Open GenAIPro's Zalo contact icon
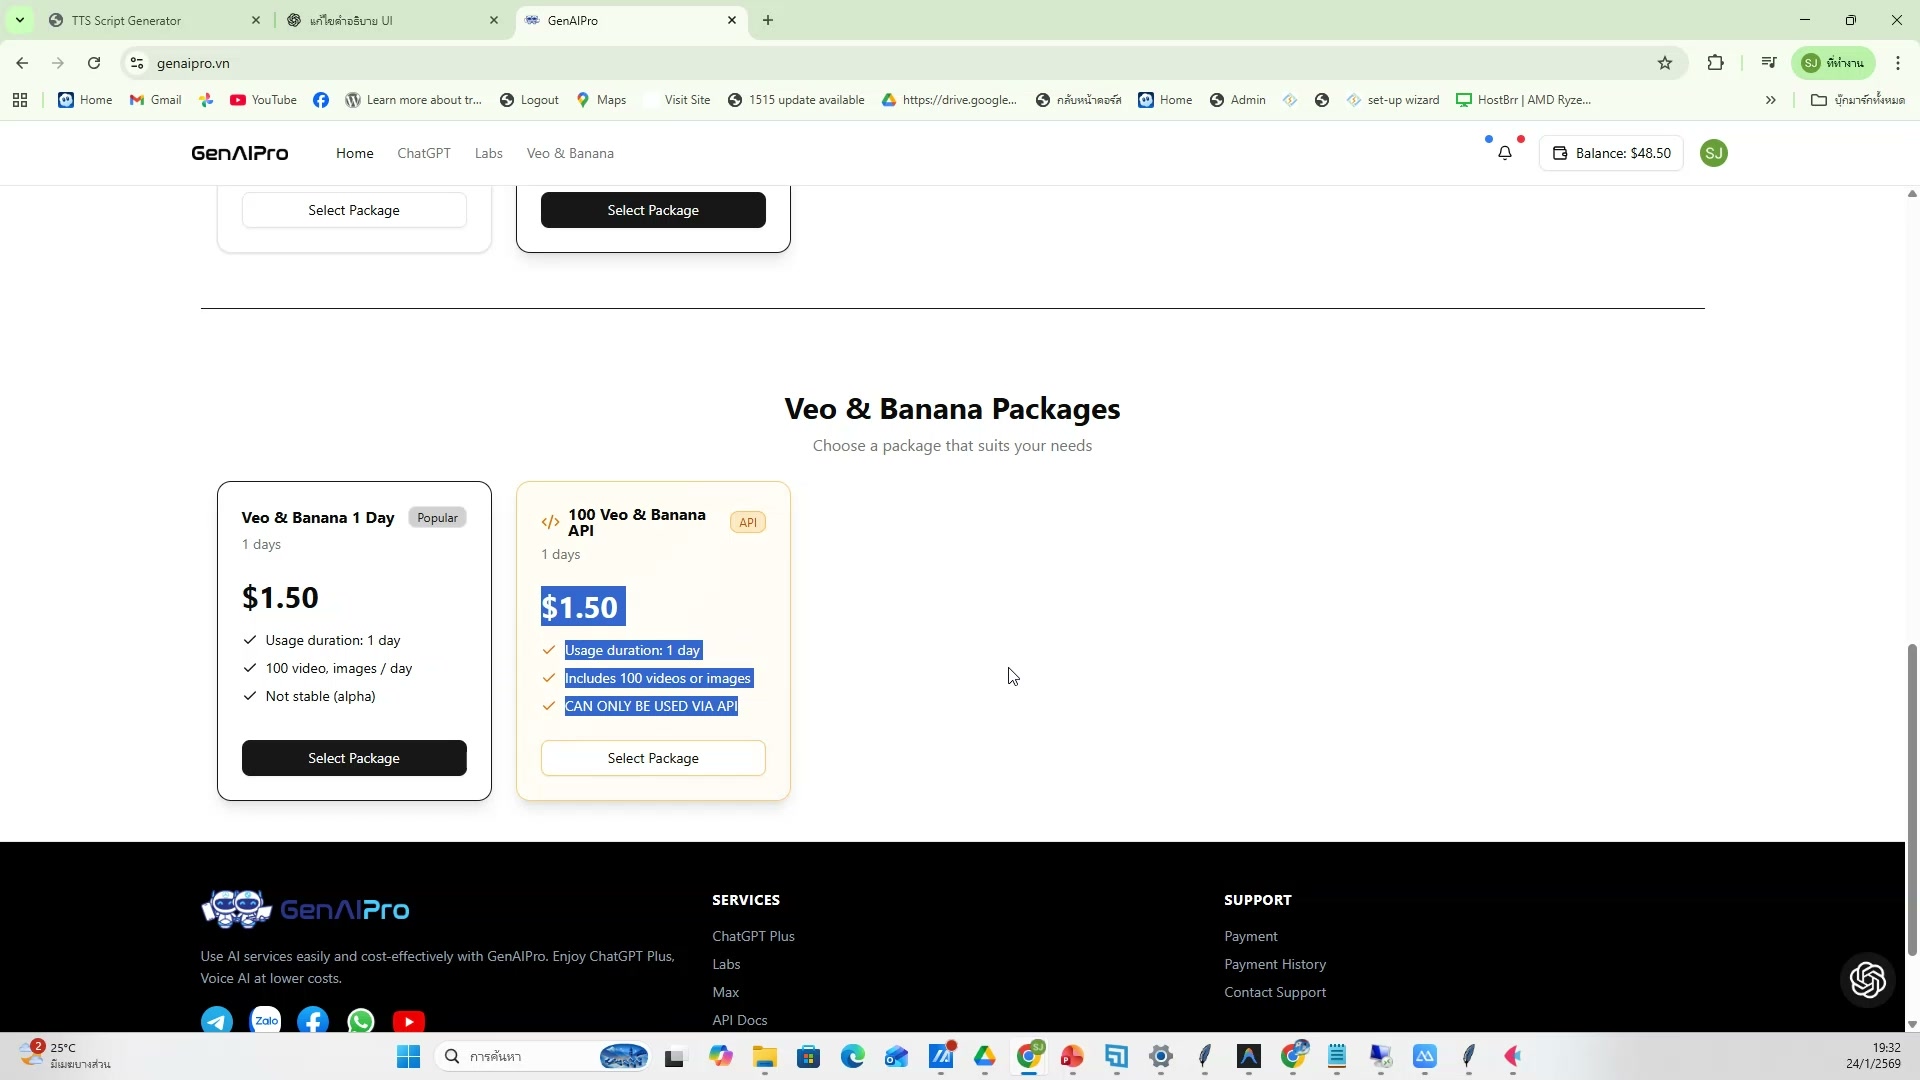 (x=264, y=1021)
